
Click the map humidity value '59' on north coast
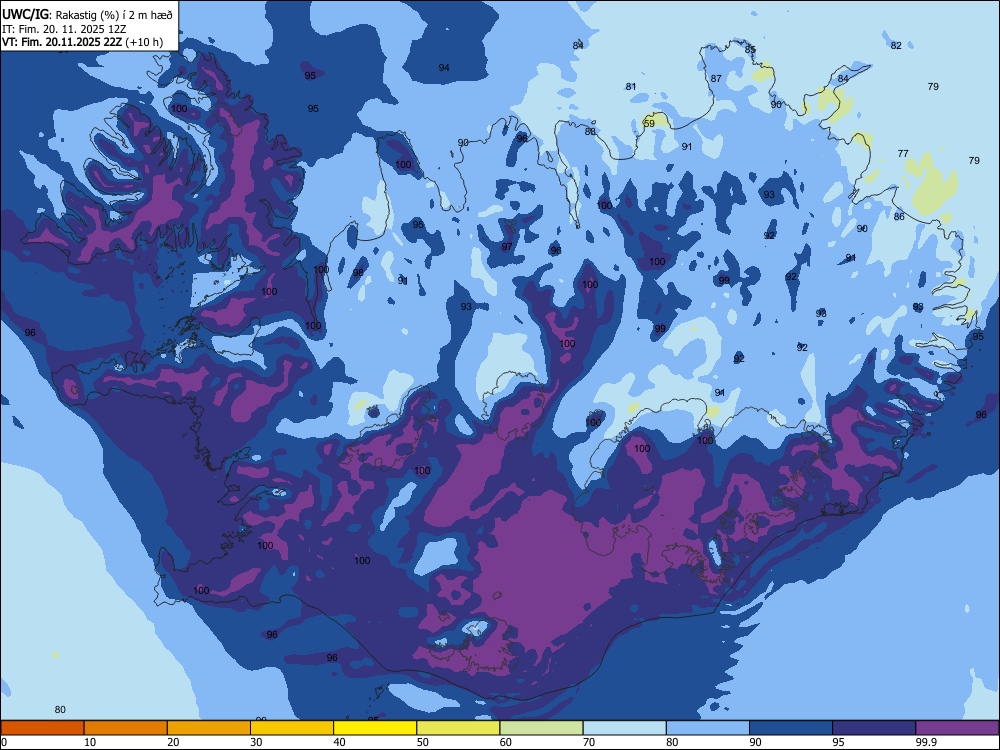(x=649, y=123)
